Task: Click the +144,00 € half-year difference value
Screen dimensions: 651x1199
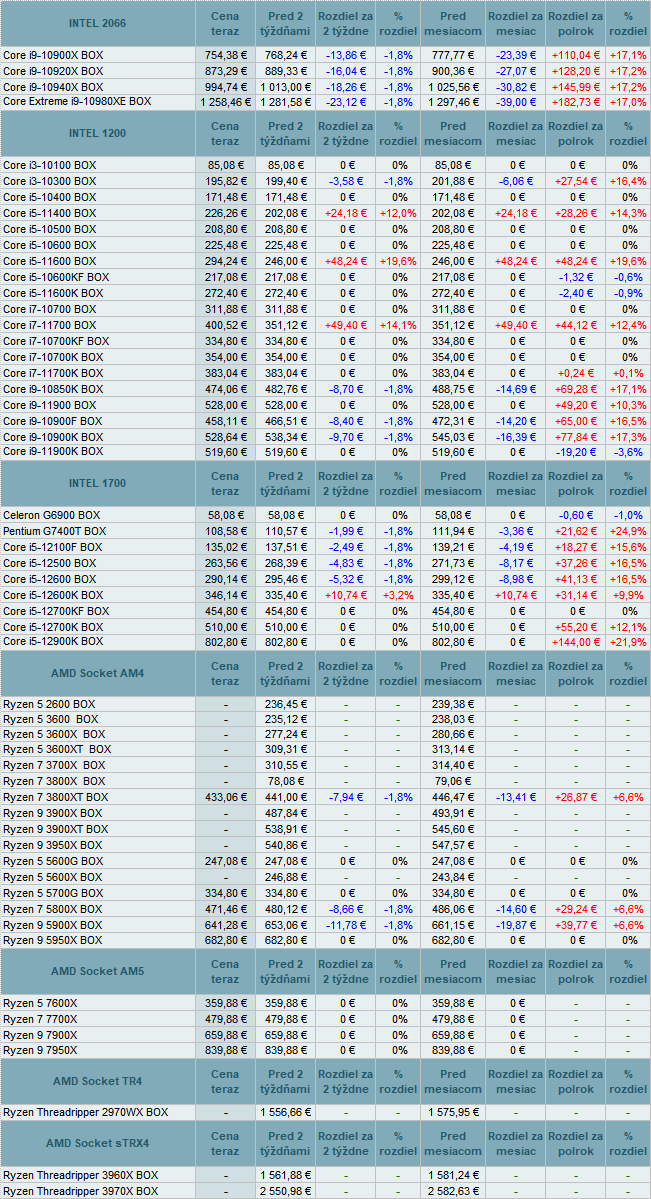Action: [x=577, y=642]
